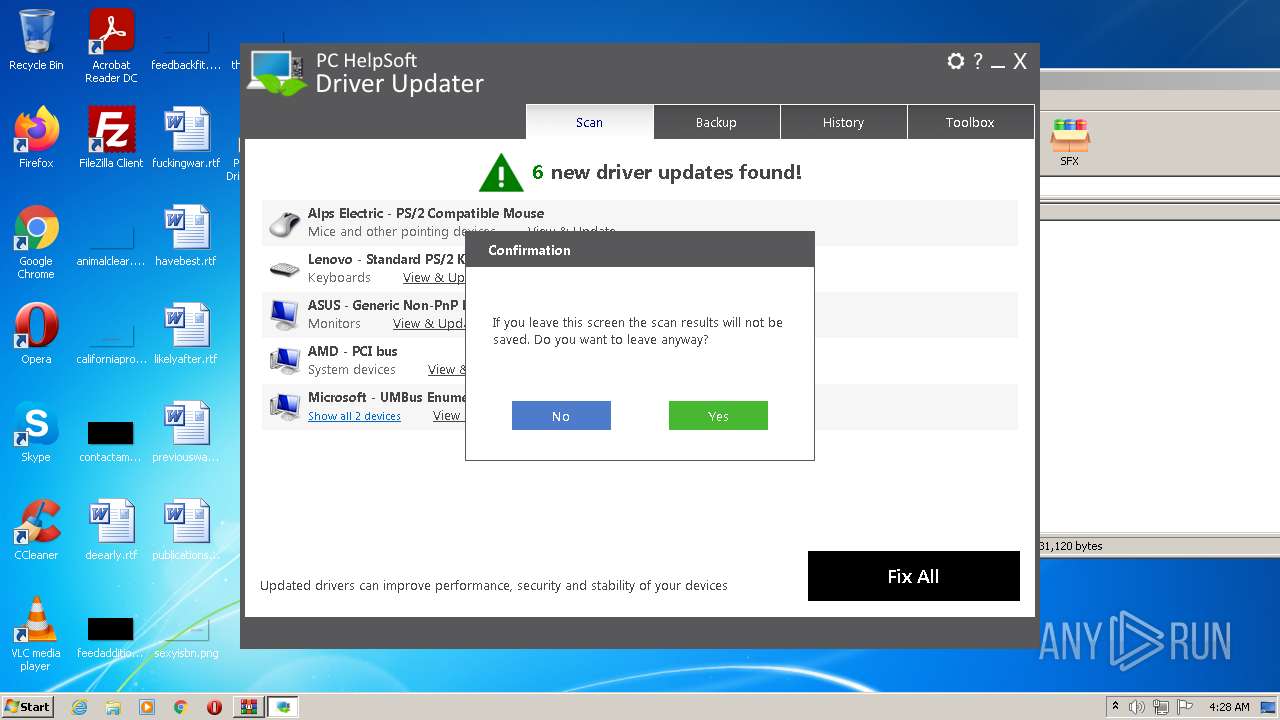The height and width of the screenshot is (720, 1280).
Task: Open the Show all 2 devices link
Action: [x=354, y=416]
